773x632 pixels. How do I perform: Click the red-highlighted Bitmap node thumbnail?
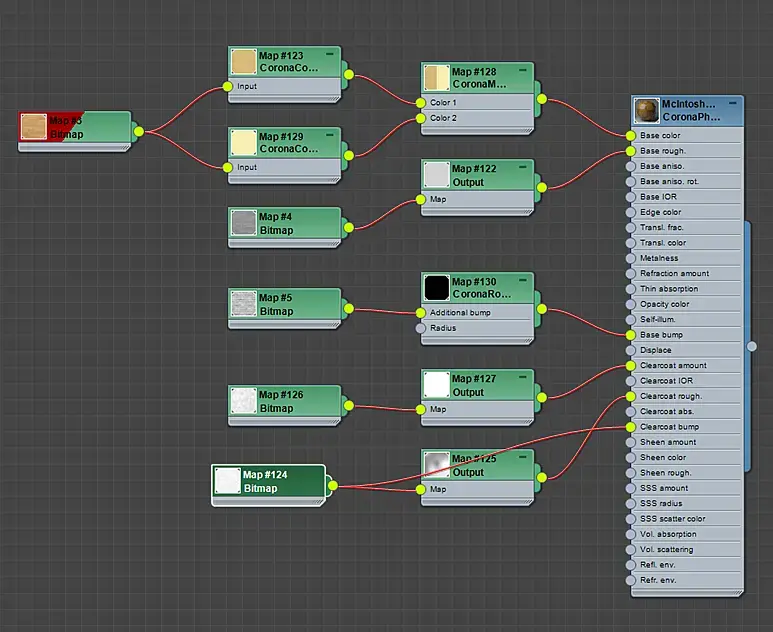(33, 127)
